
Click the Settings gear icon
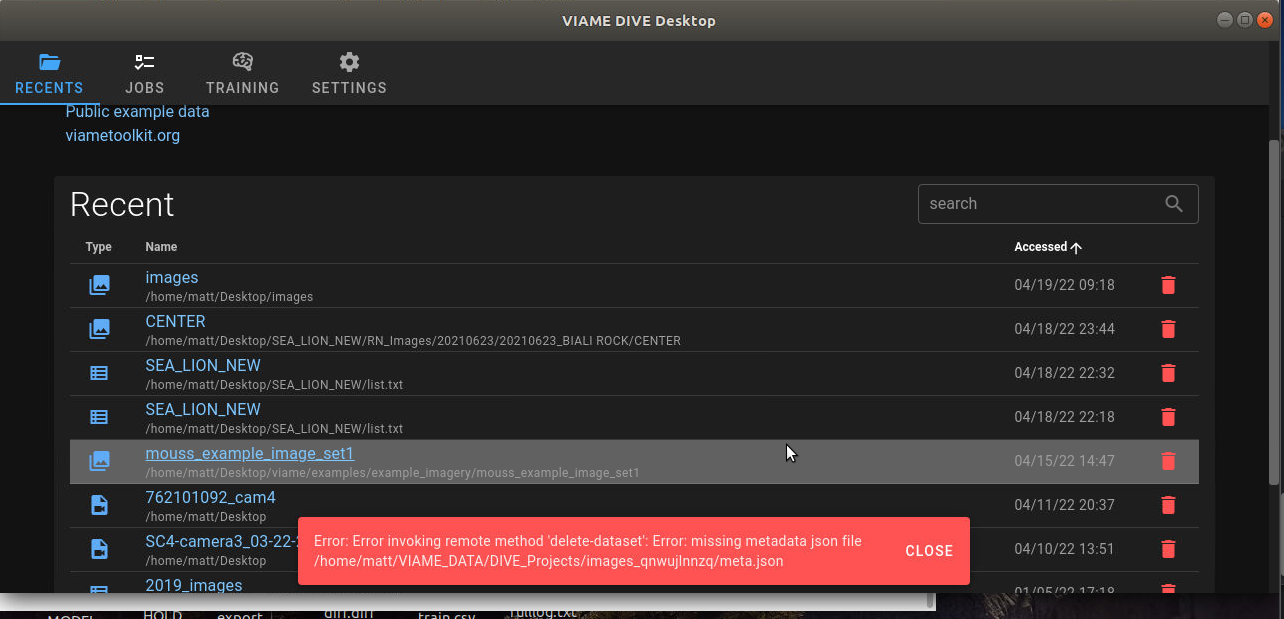click(349, 62)
